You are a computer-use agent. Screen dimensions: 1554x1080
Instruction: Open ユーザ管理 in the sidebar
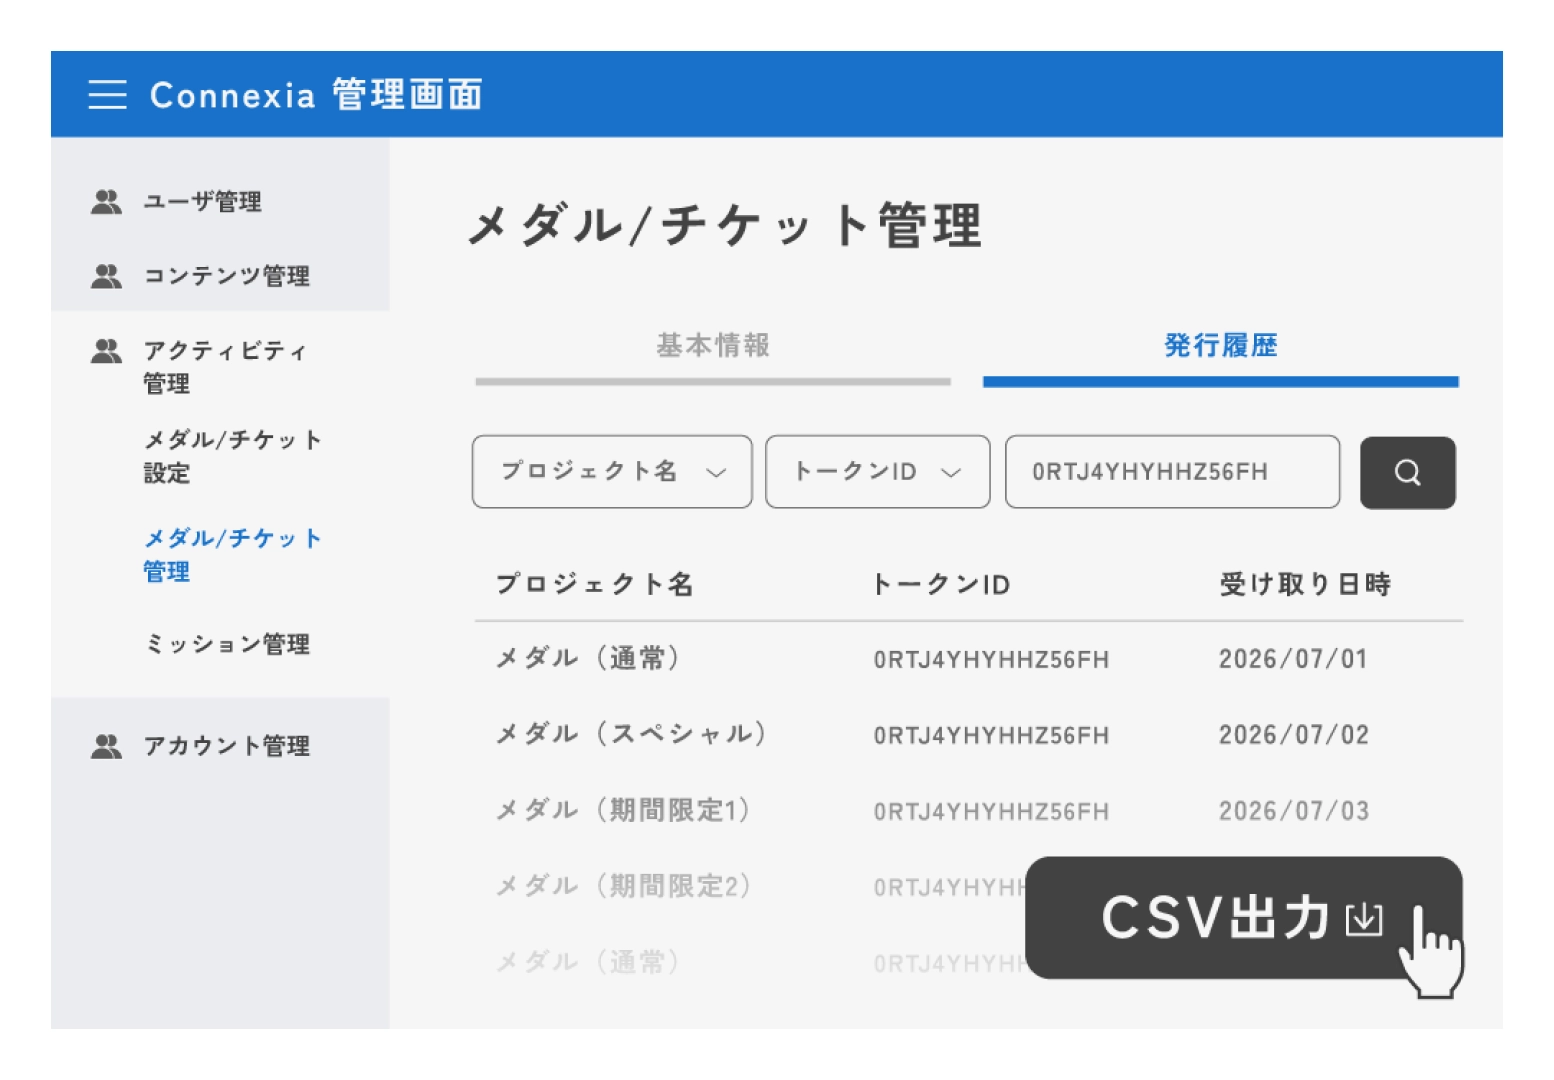coord(202,202)
